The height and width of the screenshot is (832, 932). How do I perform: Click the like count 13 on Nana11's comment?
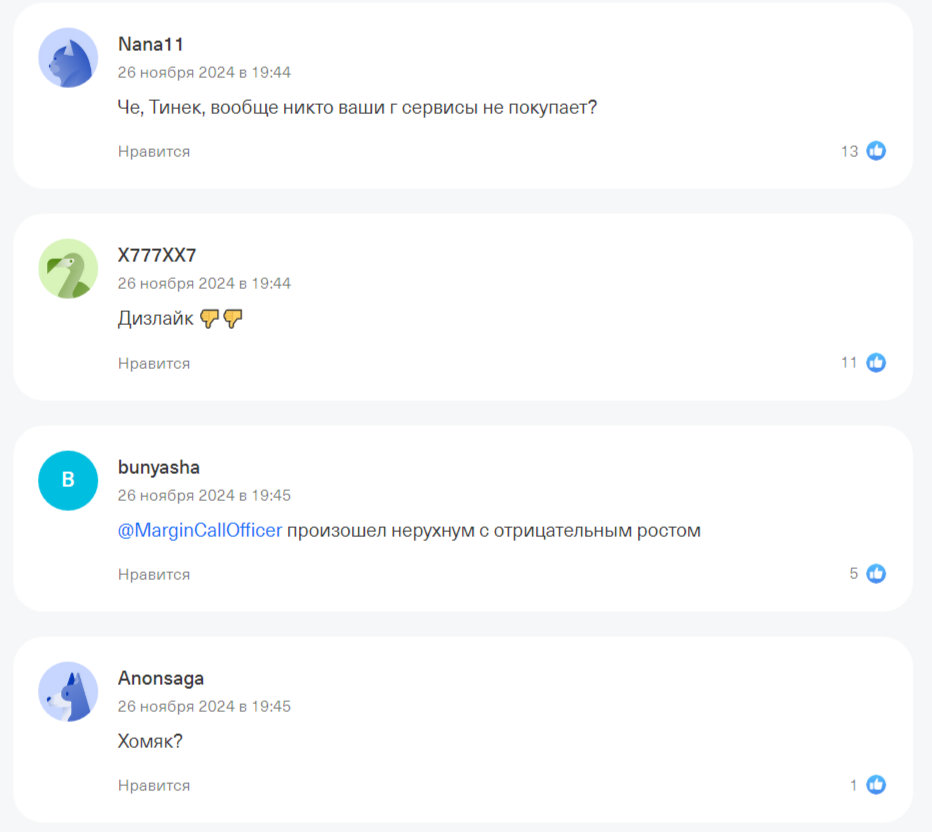[x=850, y=151]
